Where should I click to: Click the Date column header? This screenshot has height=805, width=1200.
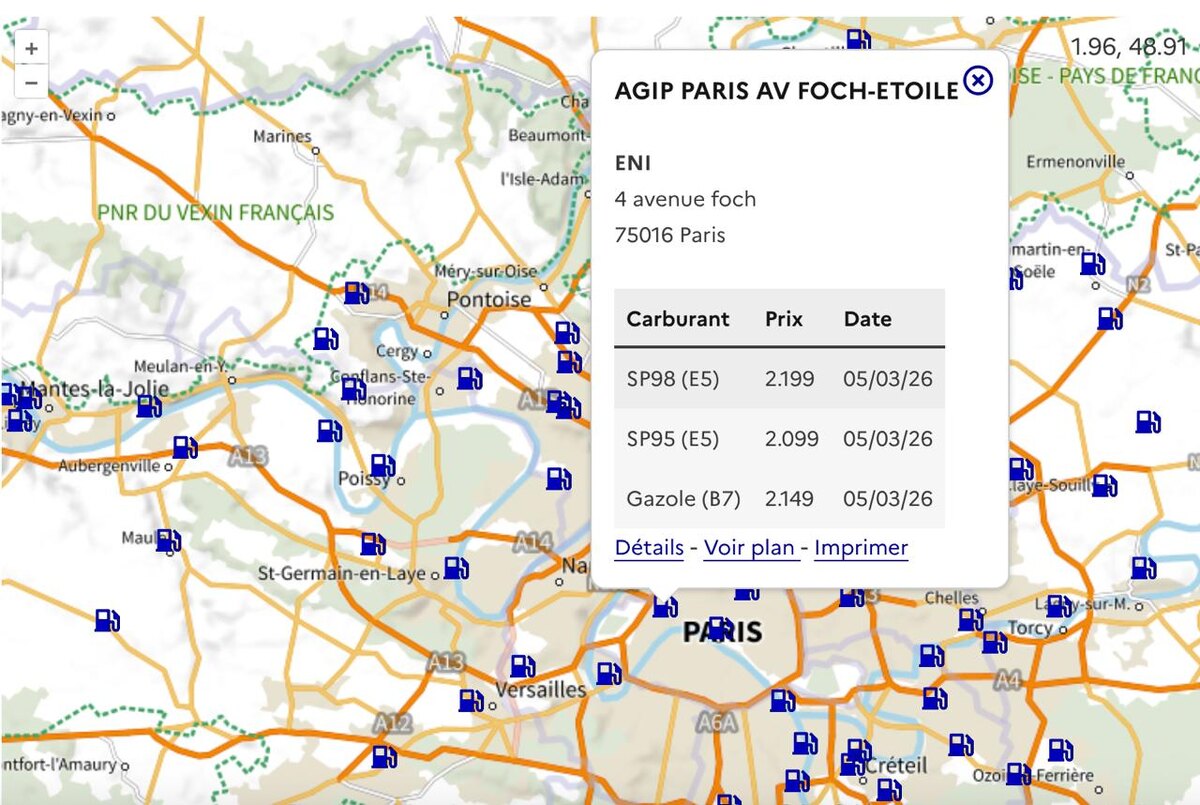[867, 319]
